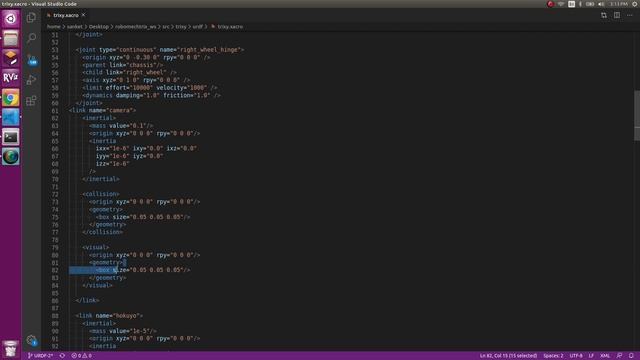Open the Trash from the dock
The image size is (640, 360).
coord(11,349)
